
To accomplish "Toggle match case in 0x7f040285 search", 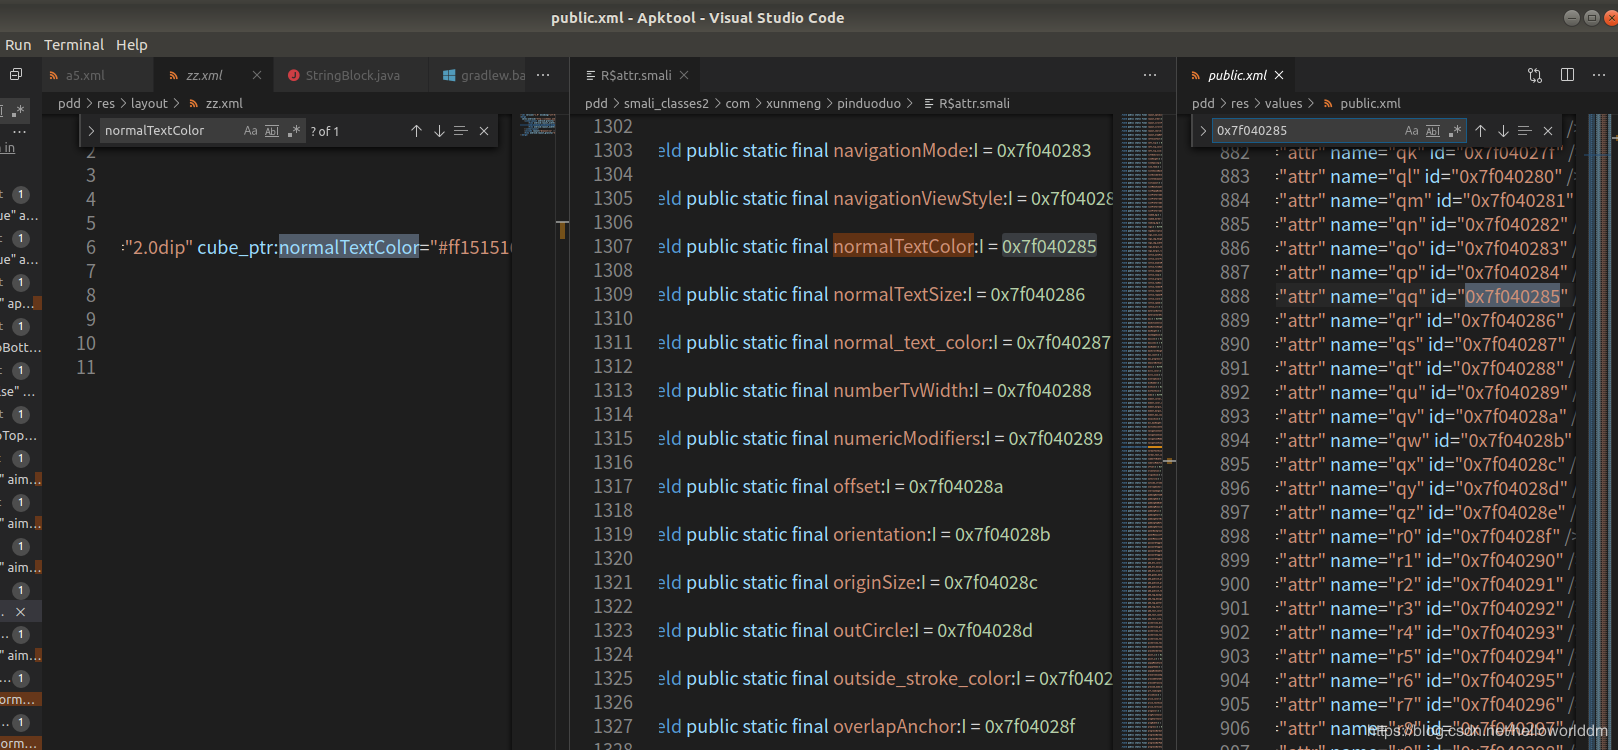I will [x=1412, y=131].
